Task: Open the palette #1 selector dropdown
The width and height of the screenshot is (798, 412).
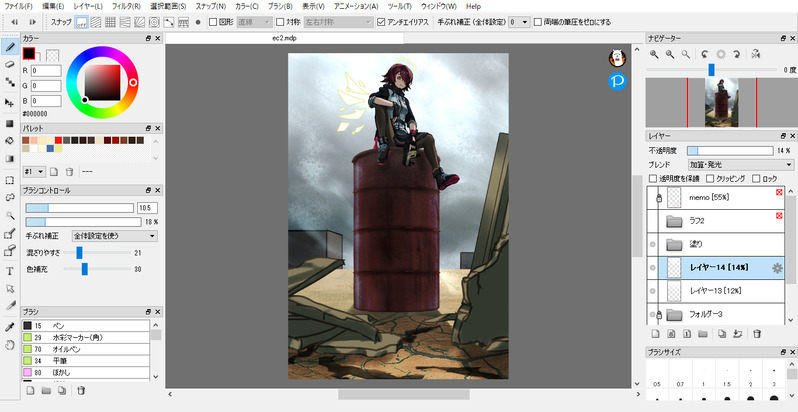Action: coord(34,172)
